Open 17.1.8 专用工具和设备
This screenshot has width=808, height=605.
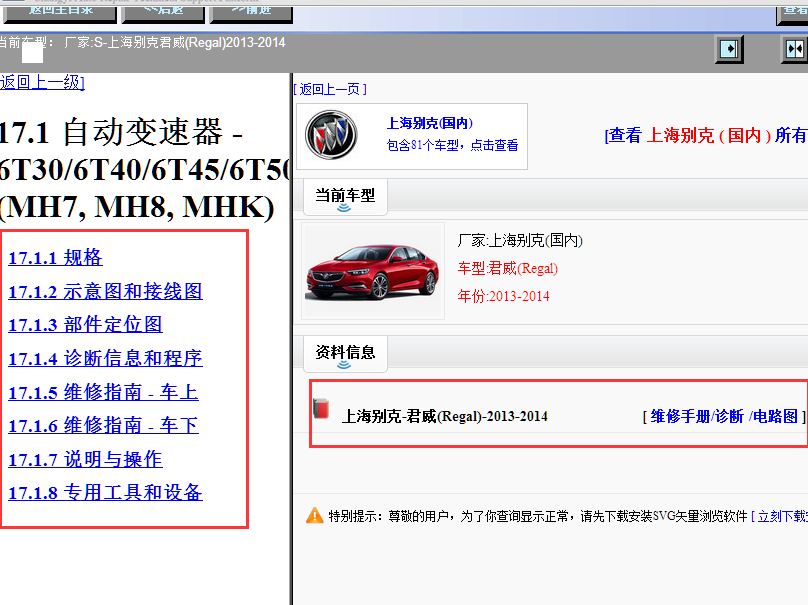tap(105, 493)
